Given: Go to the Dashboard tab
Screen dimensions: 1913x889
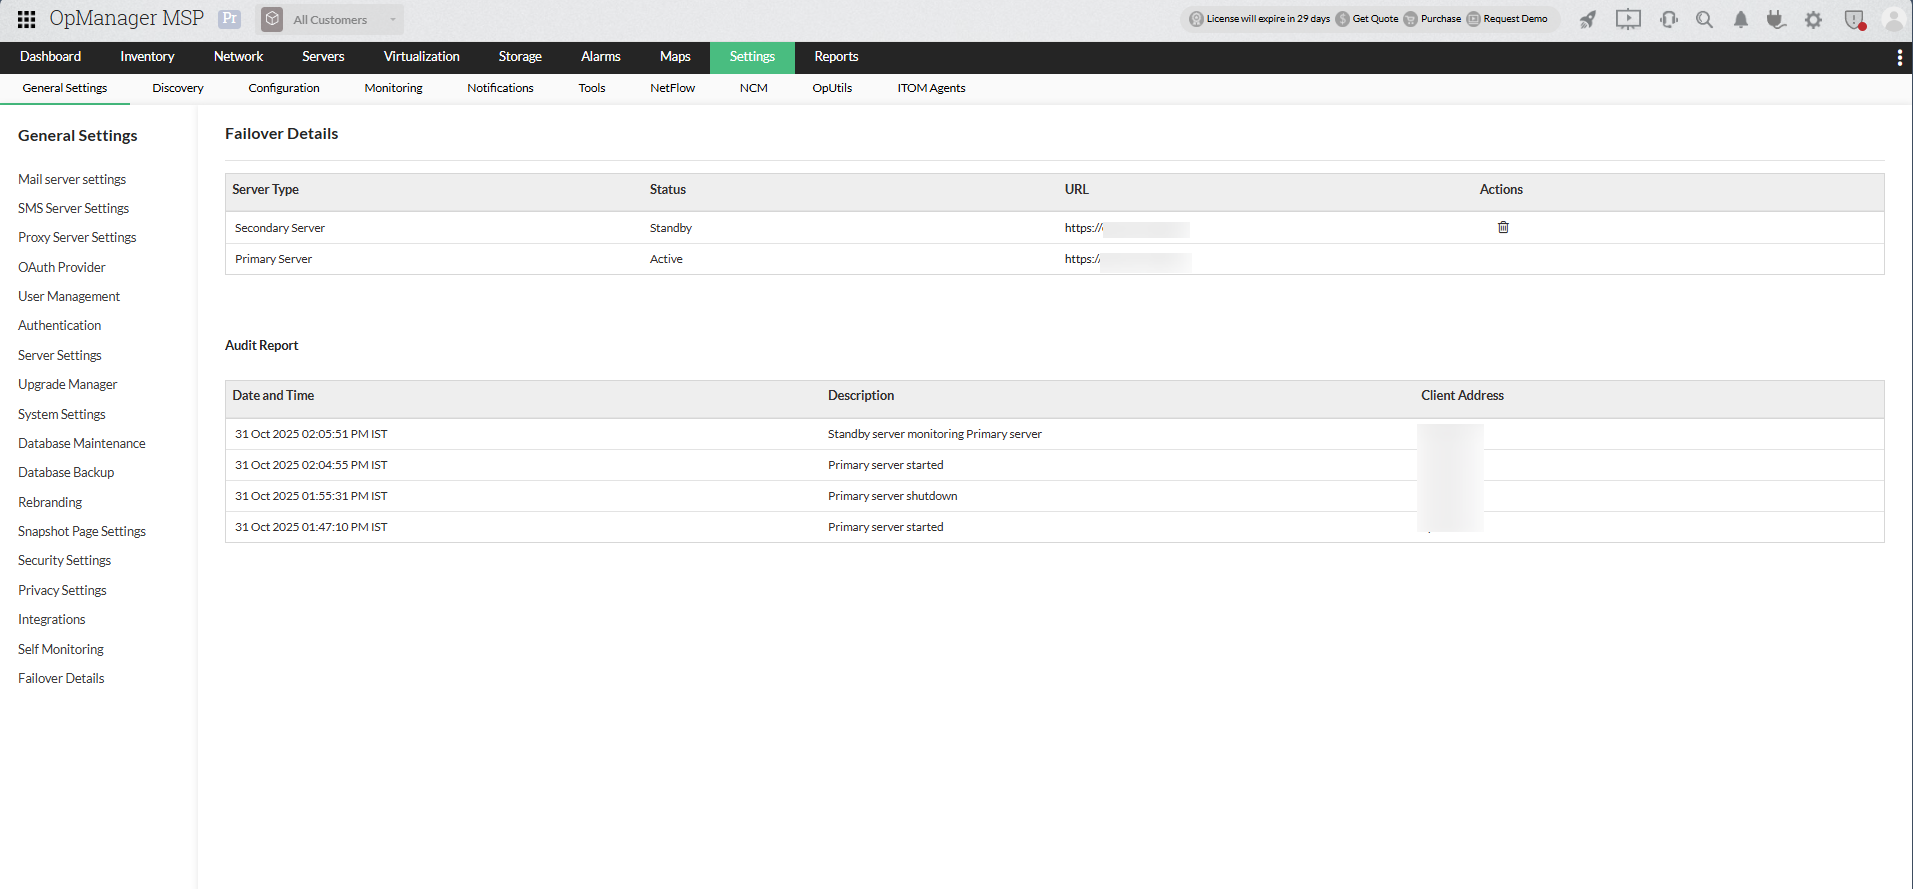Looking at the screenshot, I should (51, 57).
